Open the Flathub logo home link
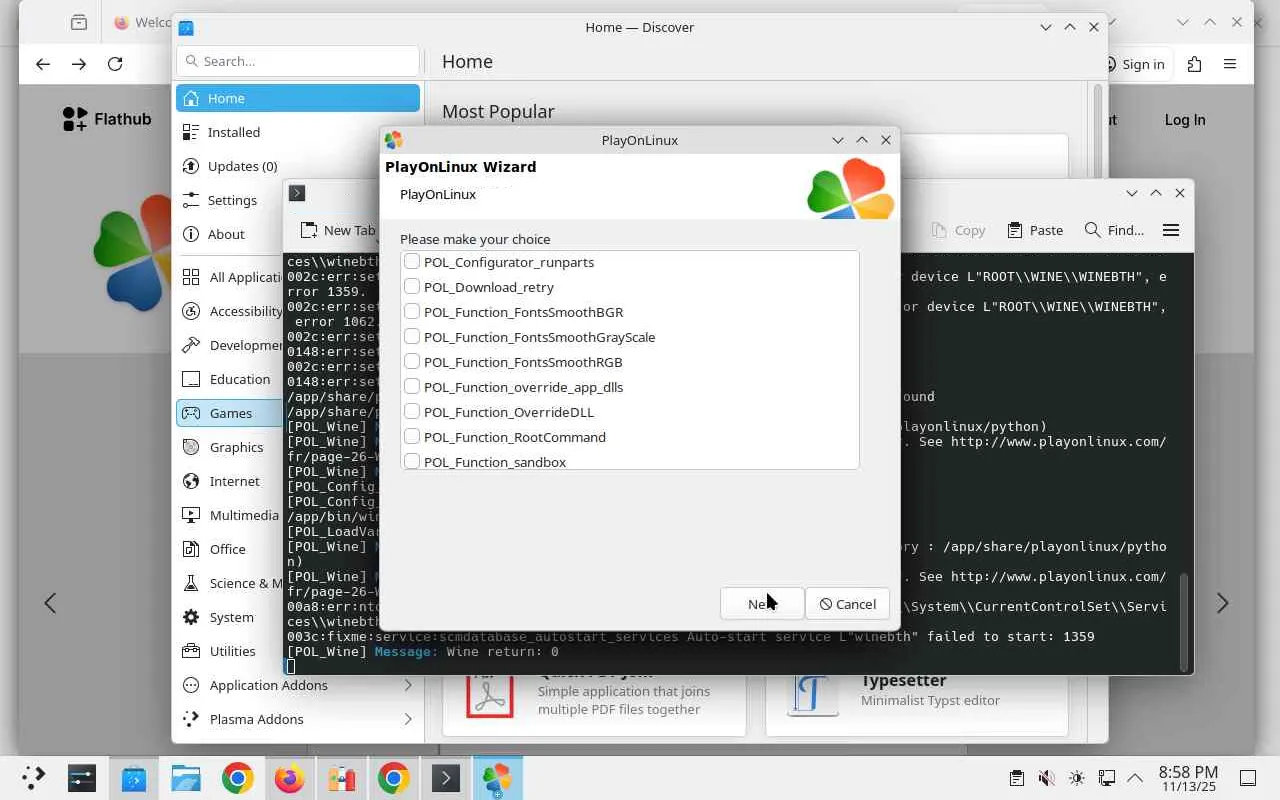Screen dimensions: 1280x800 tap(107, 119)
